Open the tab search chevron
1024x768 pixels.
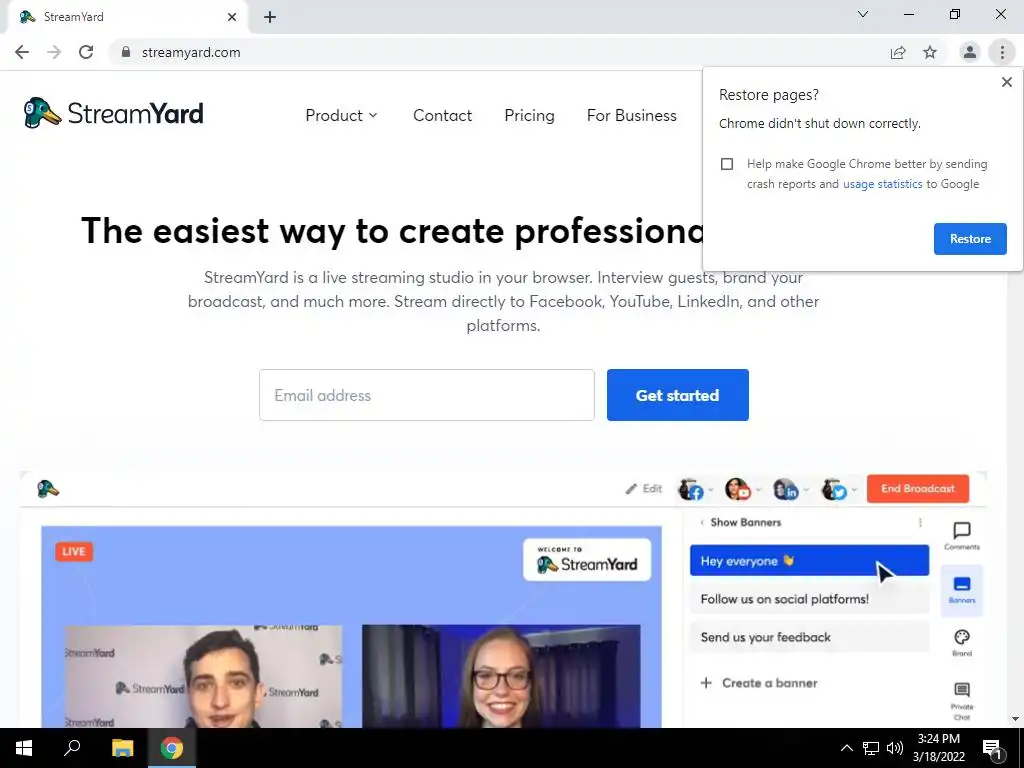[x=863, y=14]
